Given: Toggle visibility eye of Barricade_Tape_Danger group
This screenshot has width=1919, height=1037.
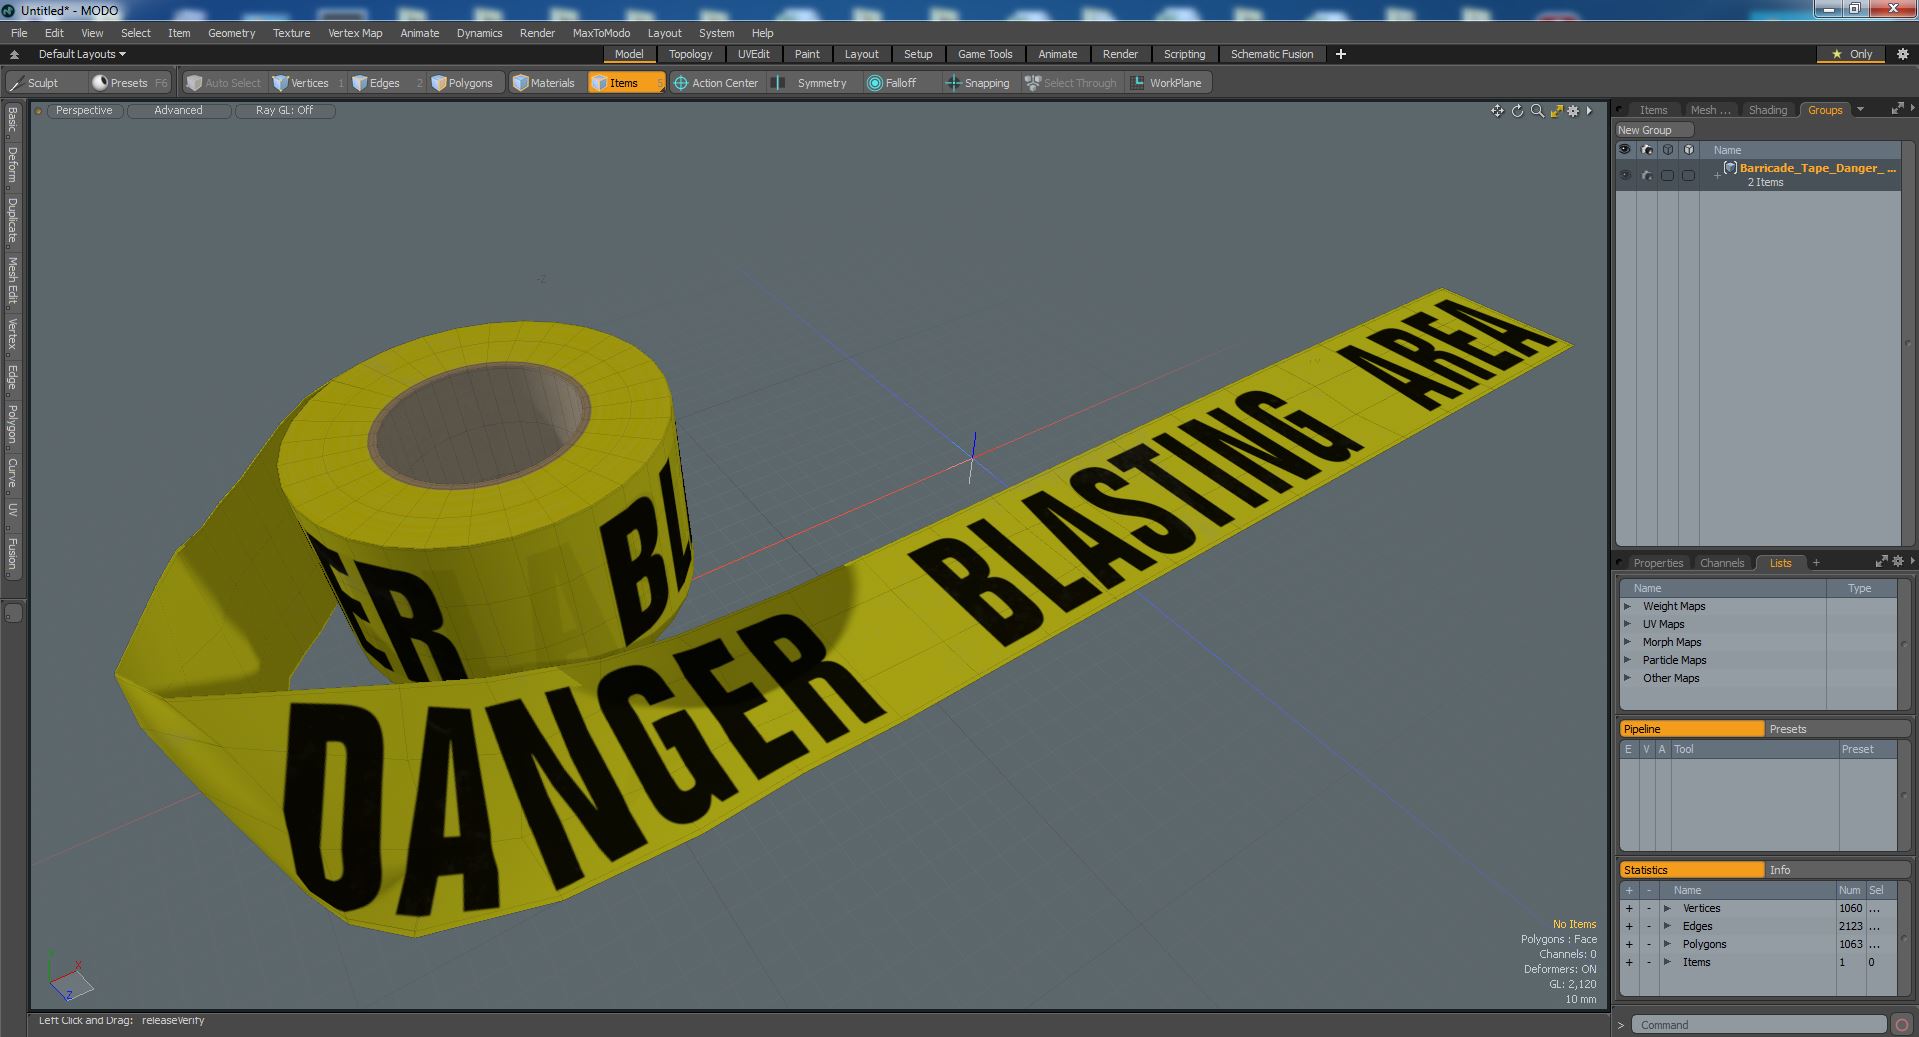Looking at the screenshot, I should pyautogui.click(x=1625, y=175).
